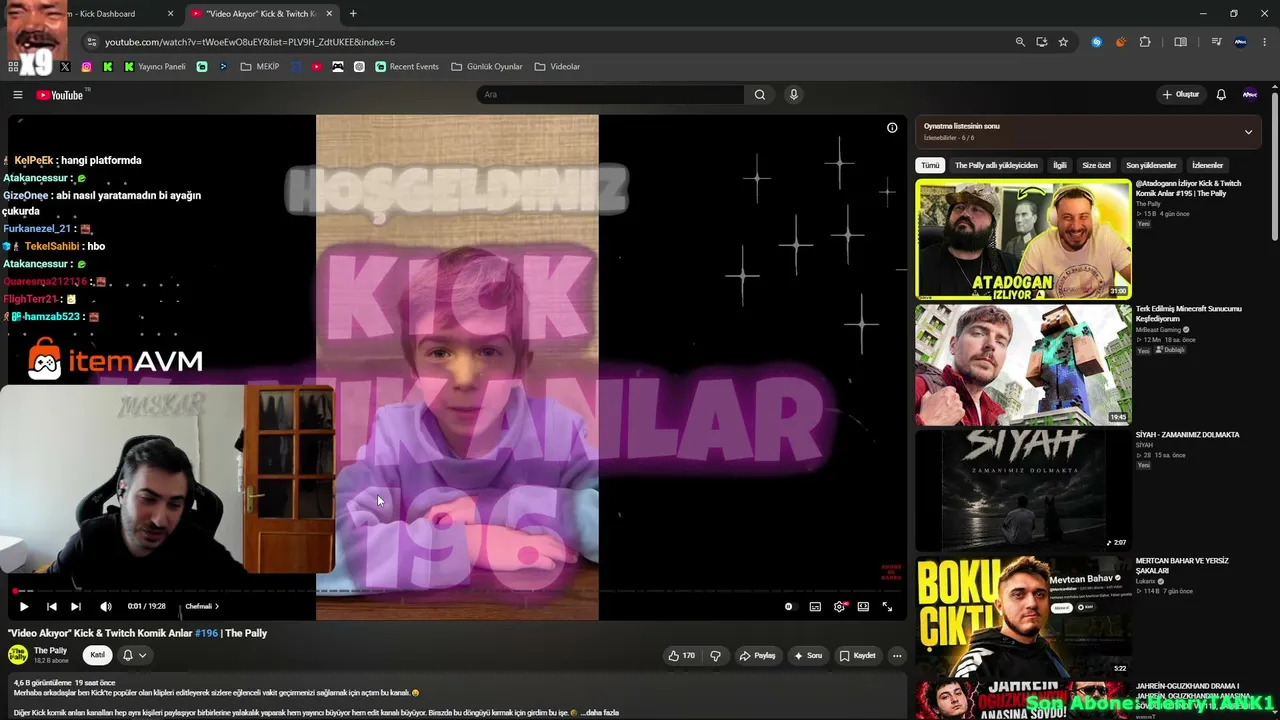Viewport: 1280px width, 720px height.
Task: Click the #196 hashtag link in title
Action: (x=206, y=633)
